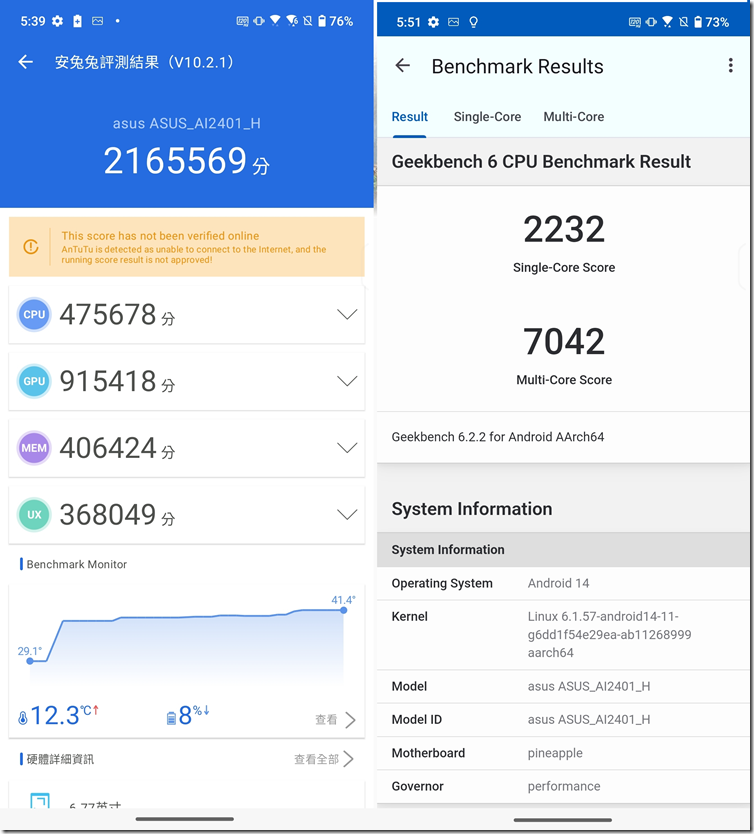754x834 pixels.
Task: Tap device name asus ASUS_AI2401_H in AnTuTu header
Action: click(x=187, y=123)
